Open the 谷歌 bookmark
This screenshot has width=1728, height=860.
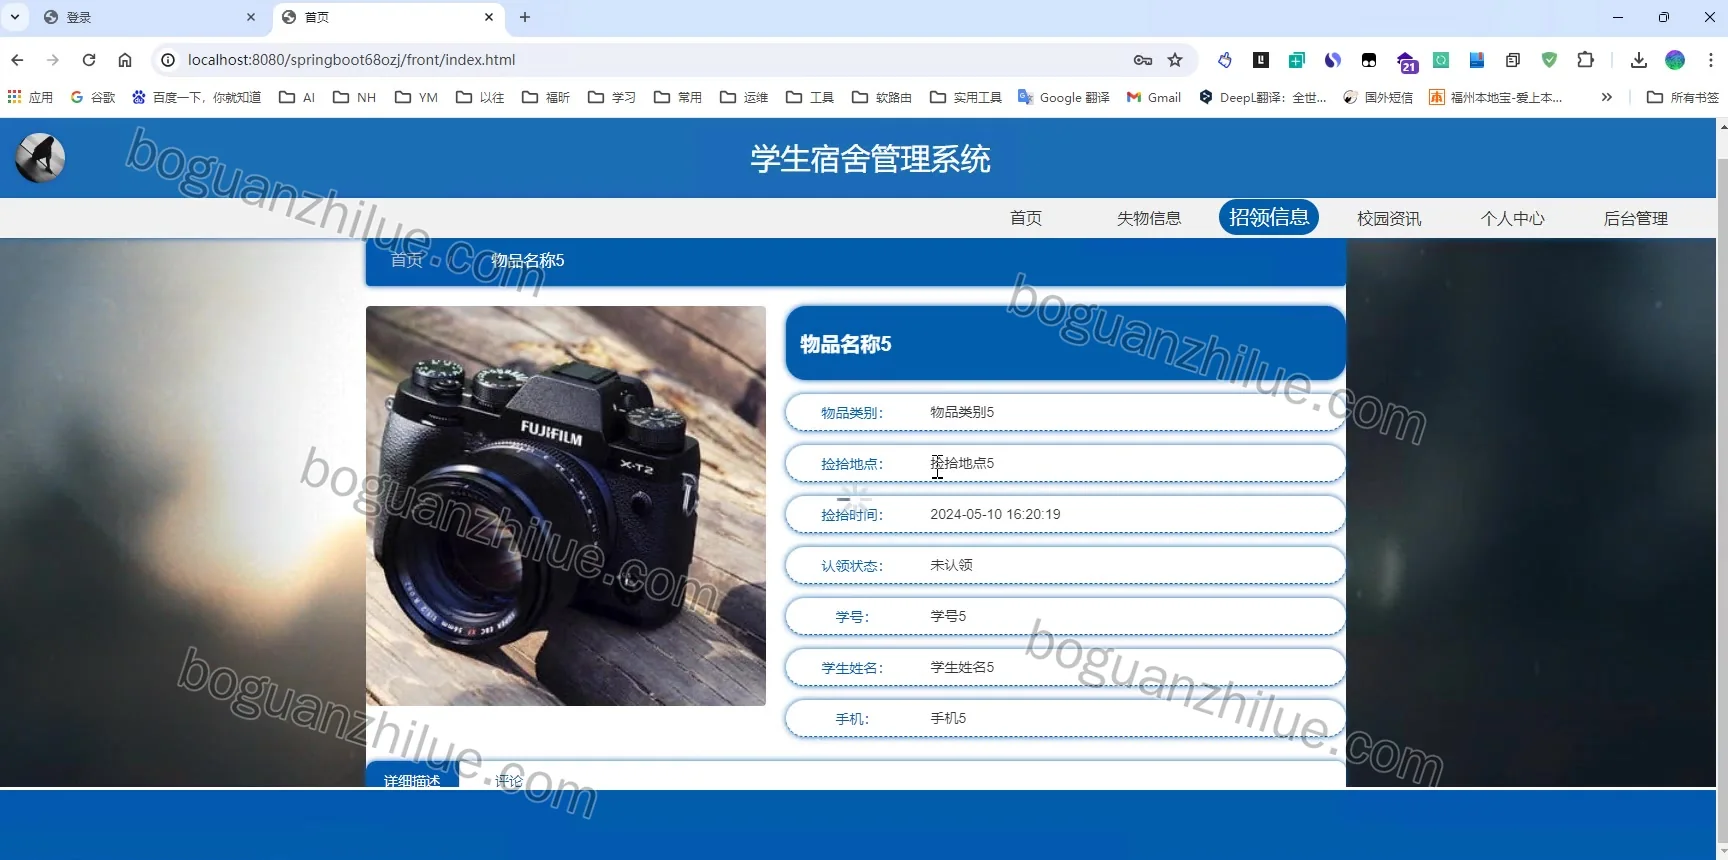(x=93, y=97)
